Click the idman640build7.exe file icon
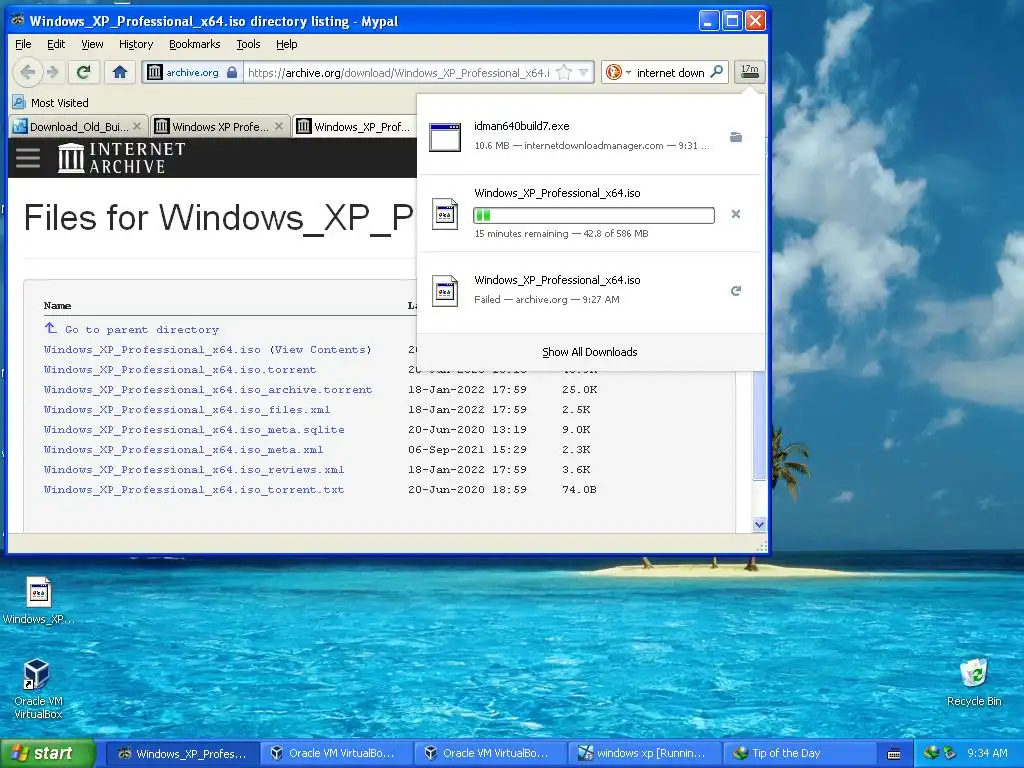 [445, 137]
